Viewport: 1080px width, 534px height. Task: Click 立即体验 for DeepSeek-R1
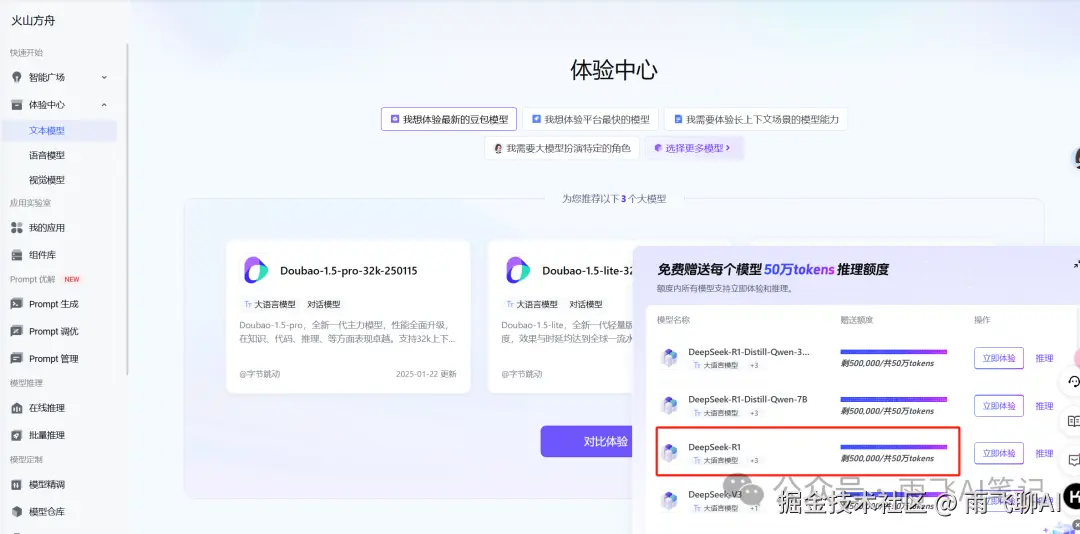click(999, 453)
